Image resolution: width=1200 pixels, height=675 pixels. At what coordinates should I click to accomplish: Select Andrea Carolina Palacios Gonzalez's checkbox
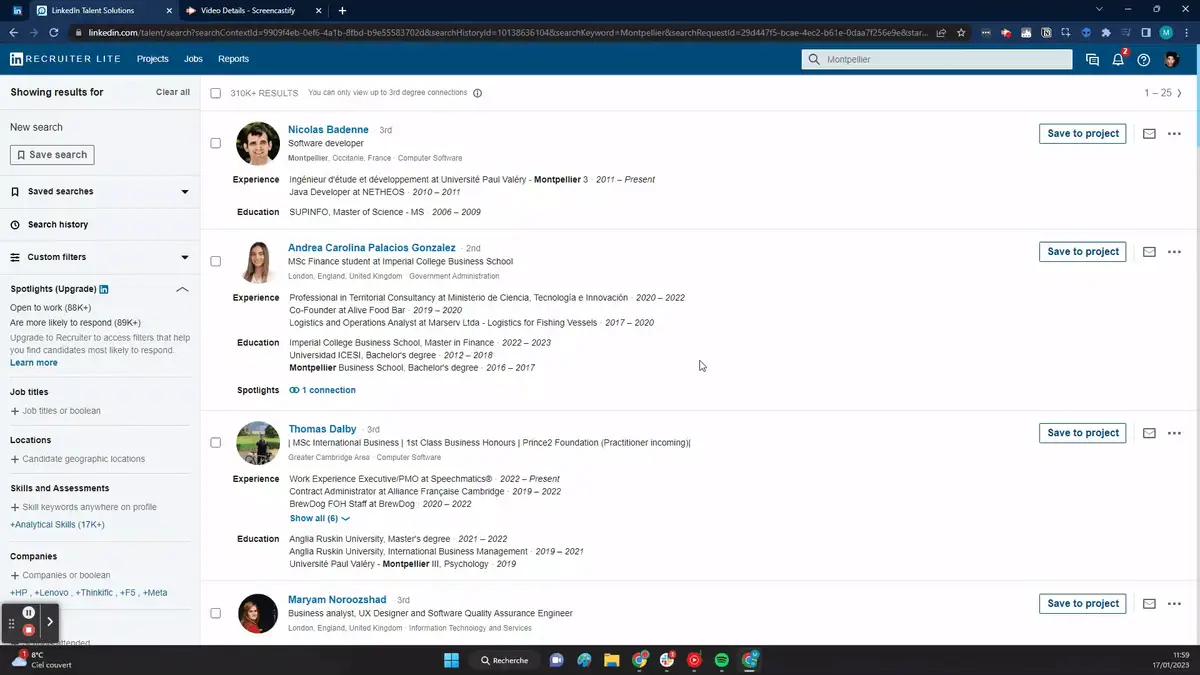coord(215,261)
